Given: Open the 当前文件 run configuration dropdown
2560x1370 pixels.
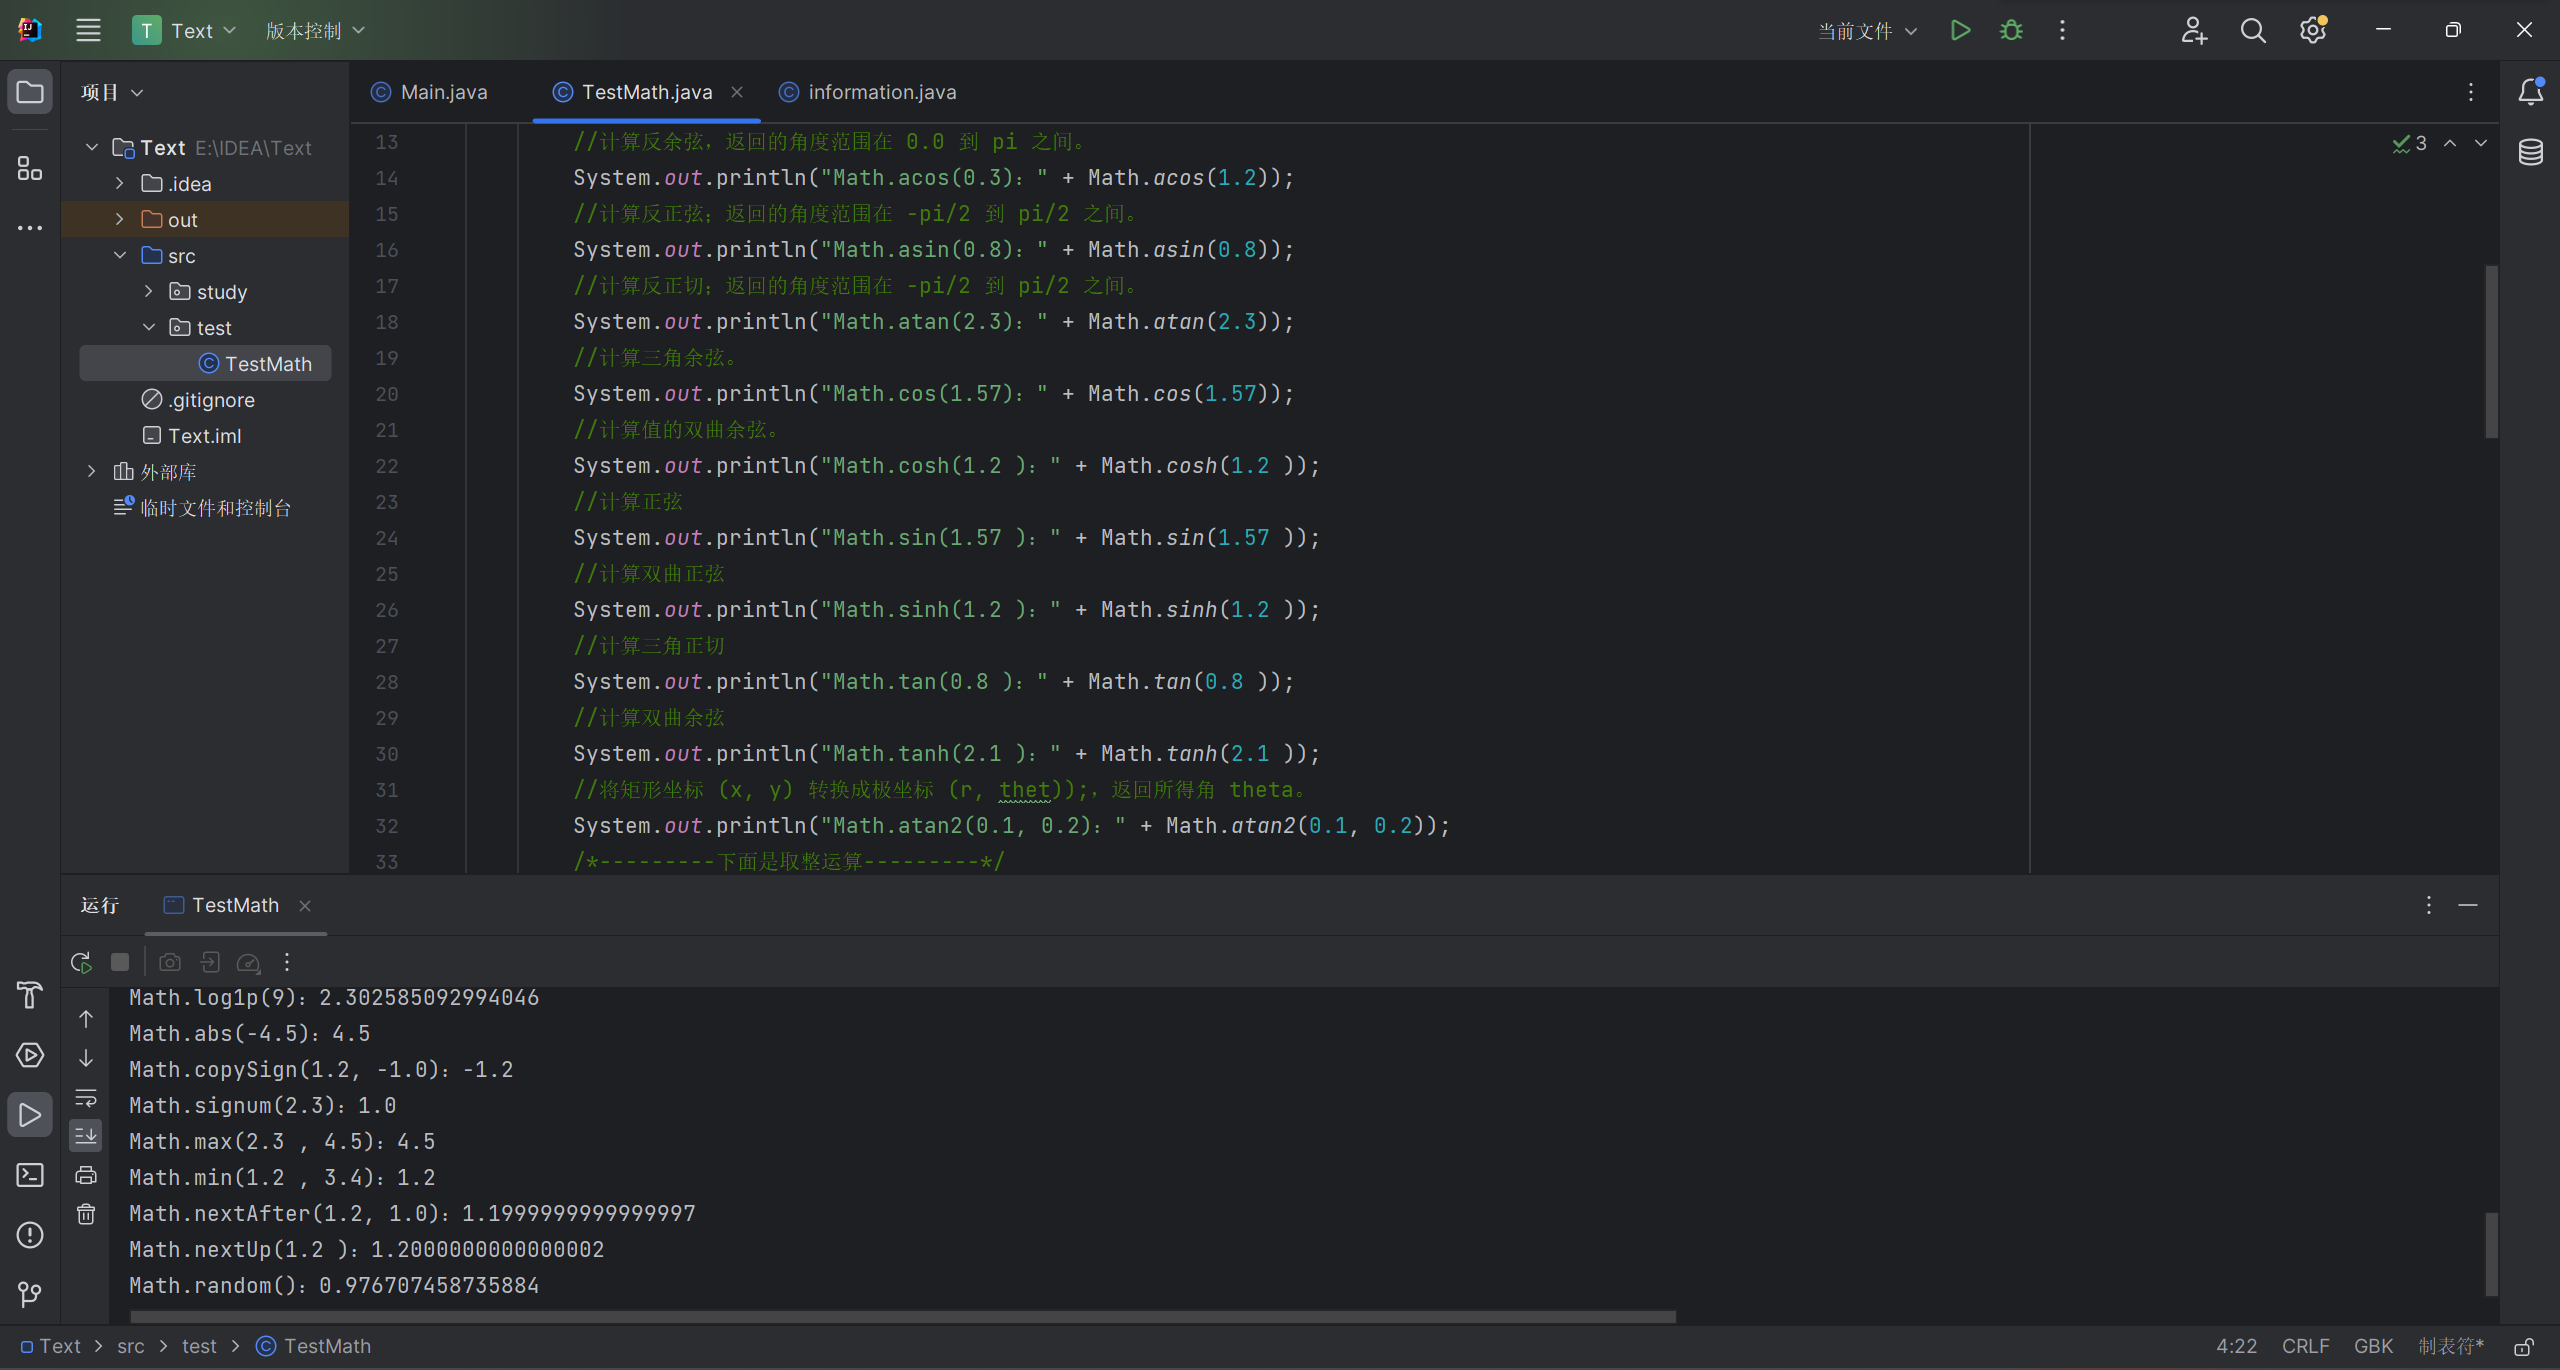Looking at the screenshot, I should point(1866,31).
